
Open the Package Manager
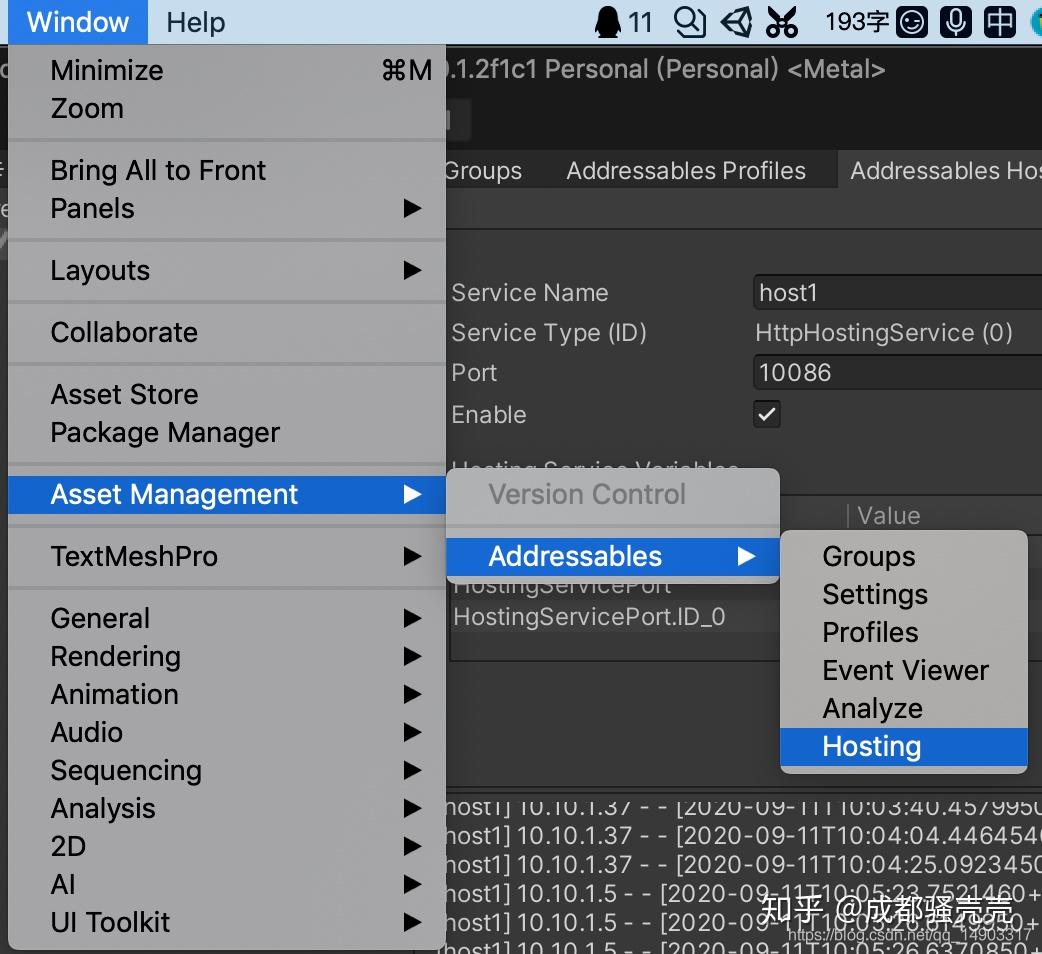(x=165, y=432)
